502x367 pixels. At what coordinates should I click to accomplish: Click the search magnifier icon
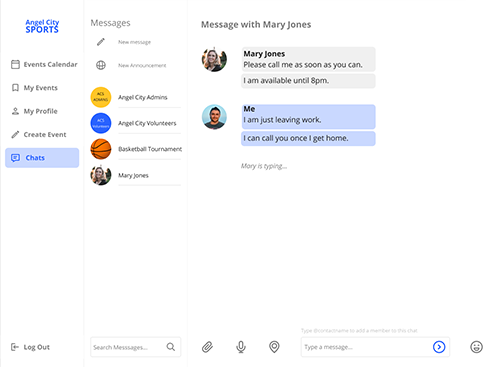click(x=171, y=347)
